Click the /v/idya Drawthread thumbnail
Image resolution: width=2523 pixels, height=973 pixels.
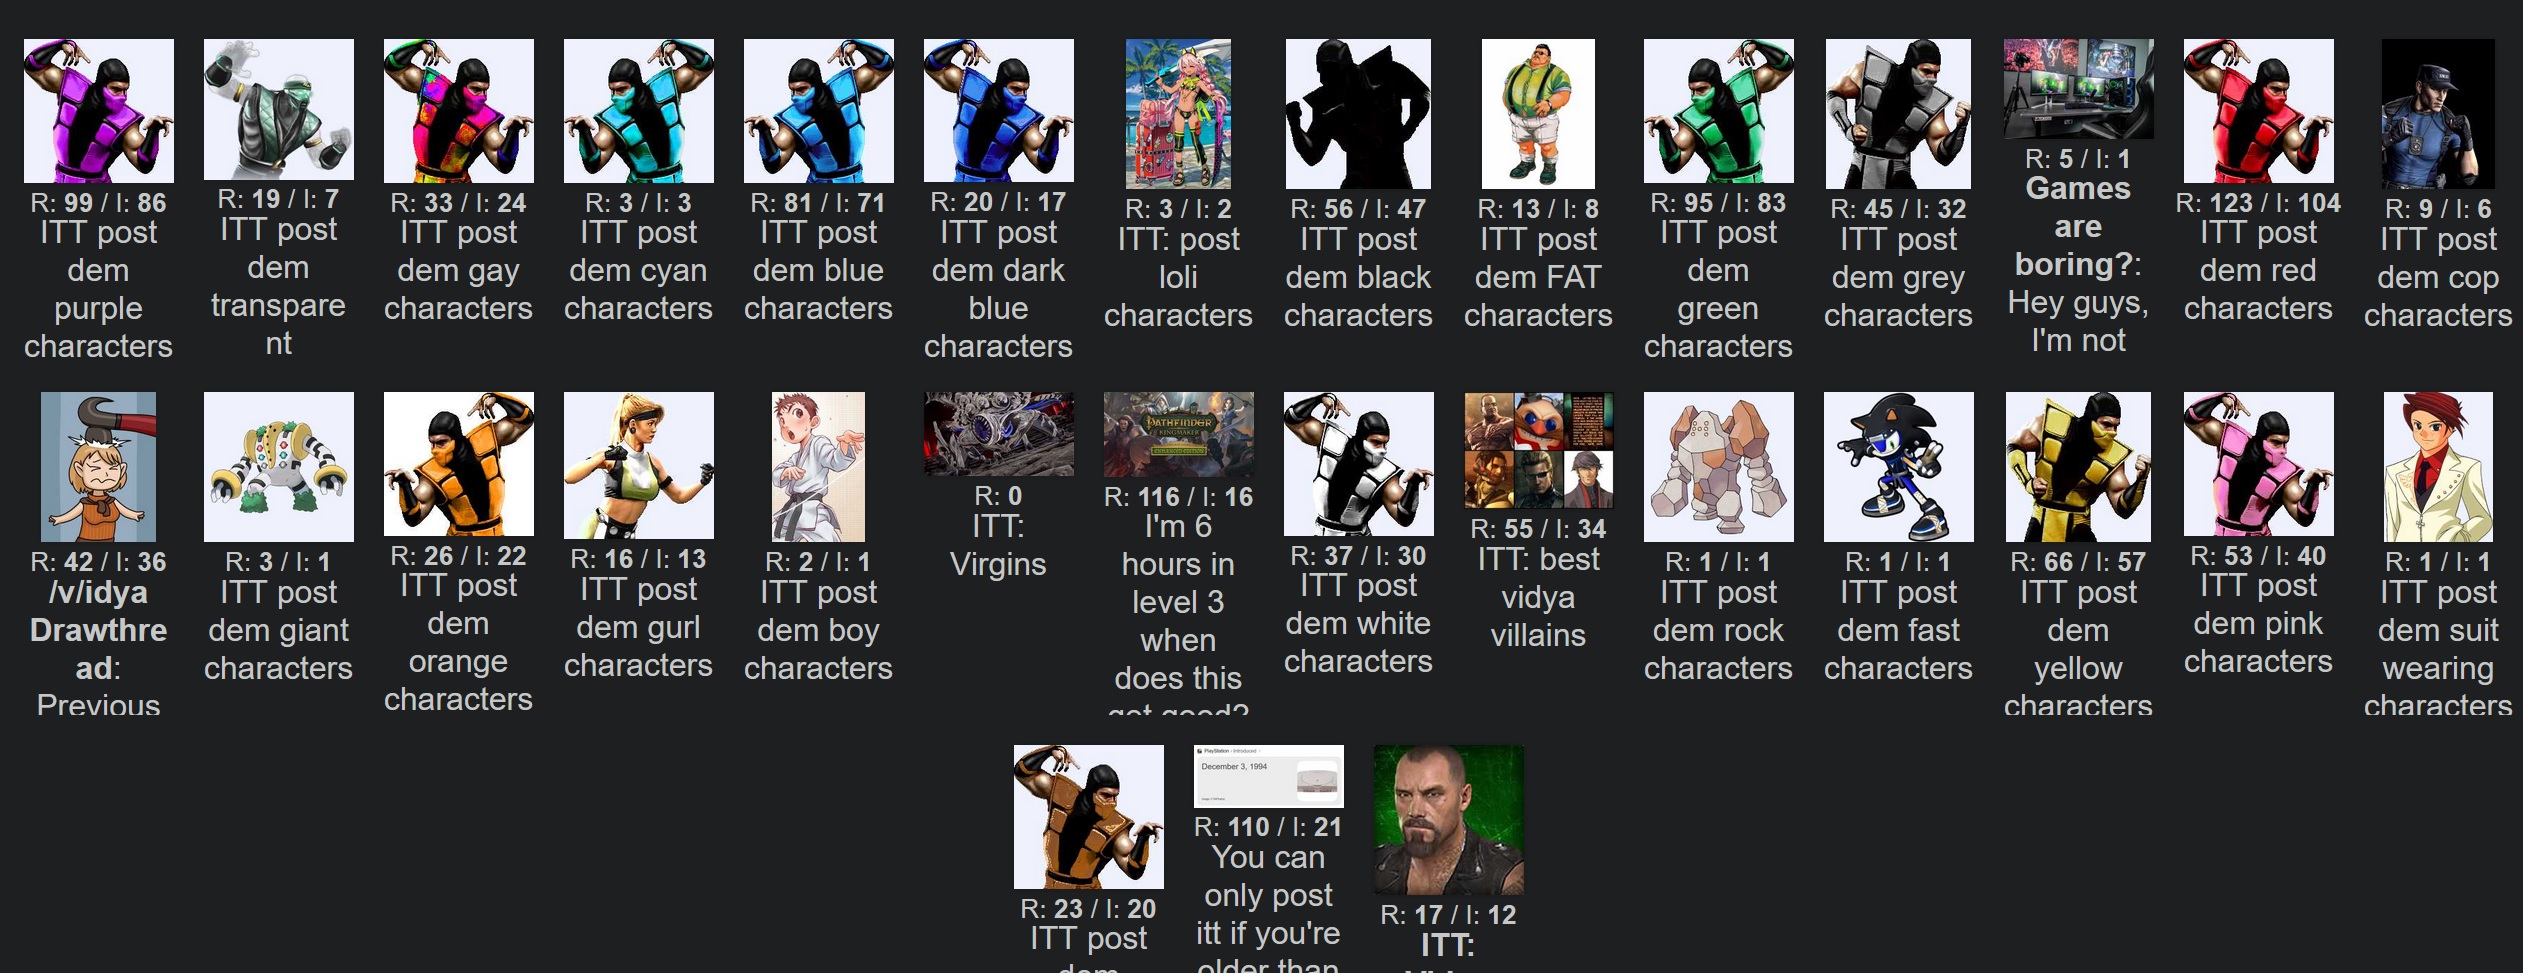tap(98, 467)
